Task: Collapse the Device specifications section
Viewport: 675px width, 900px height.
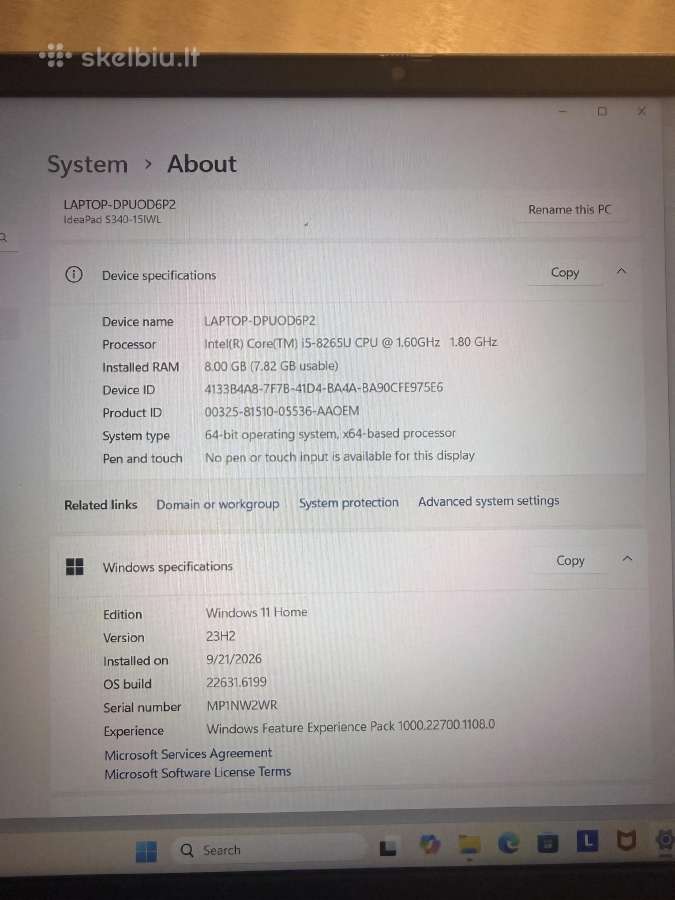Action: pos(621,271)
